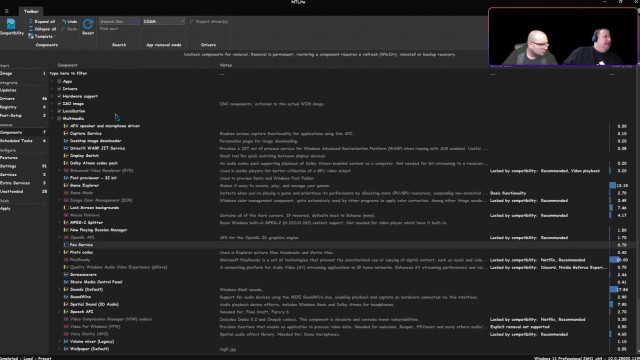Click the Find next button
Image resolution: width=640 pixels, height=360 pixels.
(x=109, y=29)
